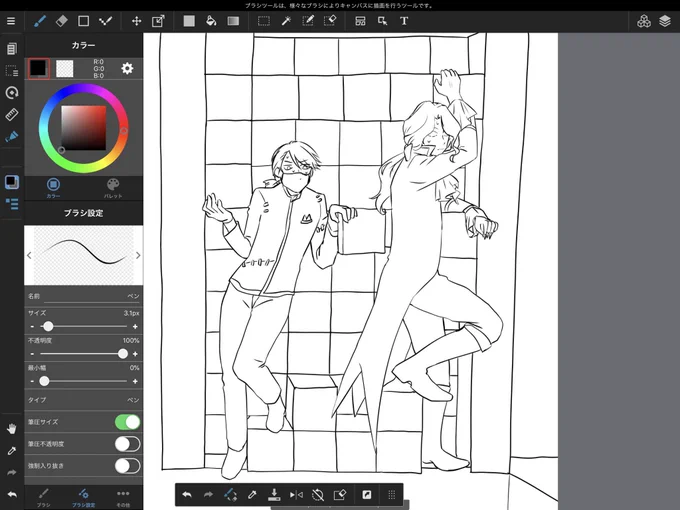The image size is (680, 510).
Task: Click the brush name field ペン
Action: point(83,297)
